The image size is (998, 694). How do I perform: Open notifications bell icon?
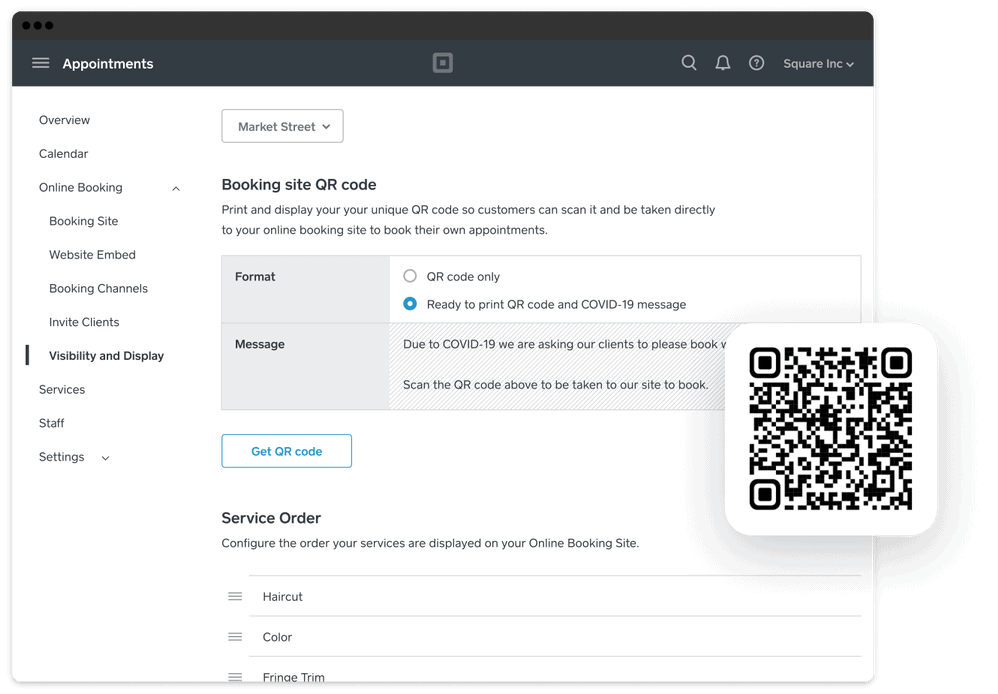coord(722,63)
